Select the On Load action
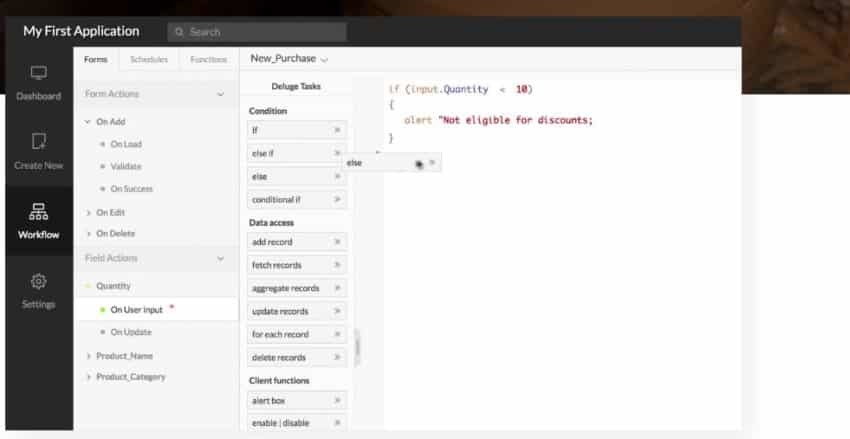Screen dimensions: 850x439 pos(126,144)
